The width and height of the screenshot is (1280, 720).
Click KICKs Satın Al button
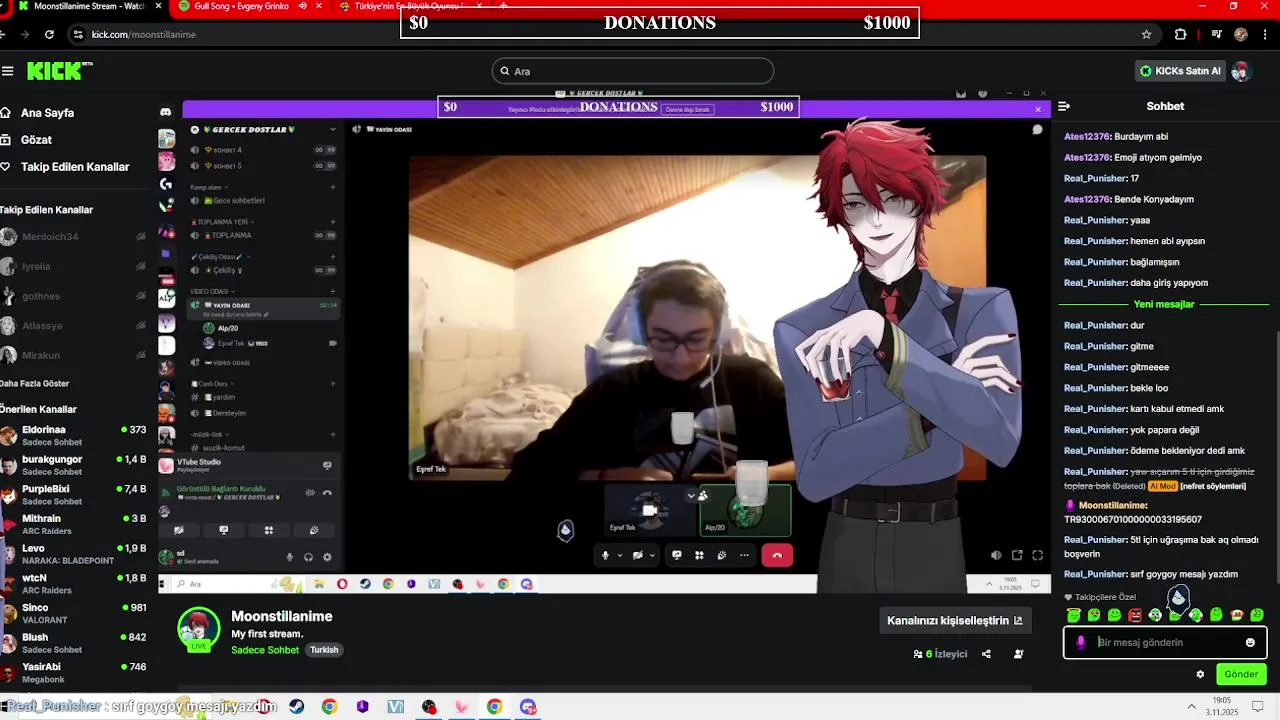(x=1181, y=71)
